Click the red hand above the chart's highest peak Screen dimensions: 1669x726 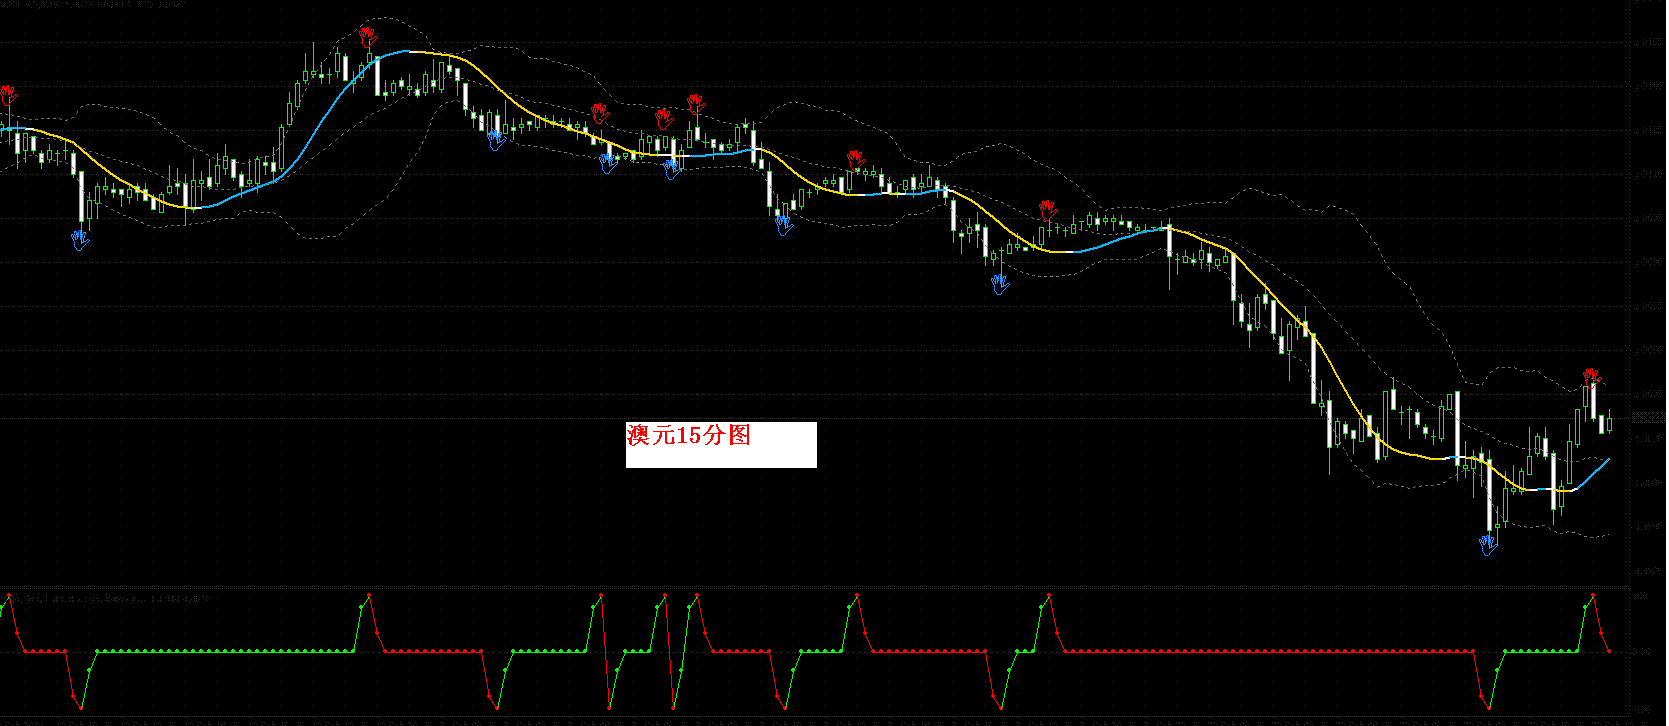point(368,37)
